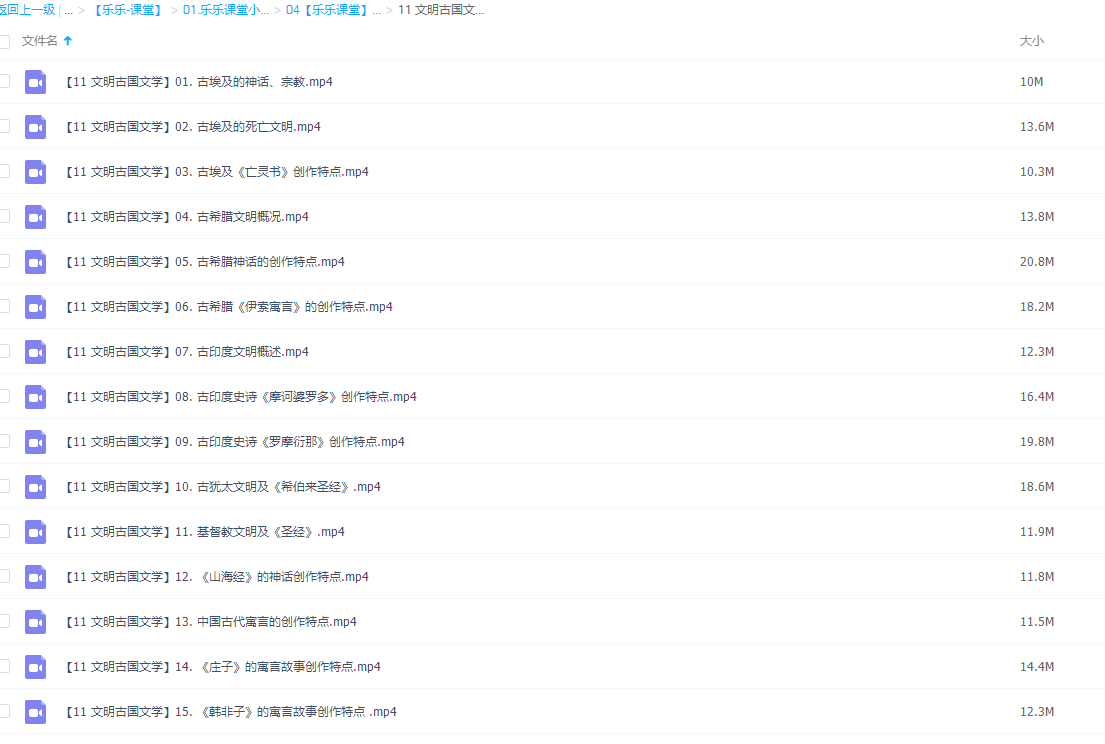The height and width of the screenshot is (744, 1105).
Task: Select checkbox for 10. 古犹太文明及《希伯来圣经》
Action: pos(4,486)
